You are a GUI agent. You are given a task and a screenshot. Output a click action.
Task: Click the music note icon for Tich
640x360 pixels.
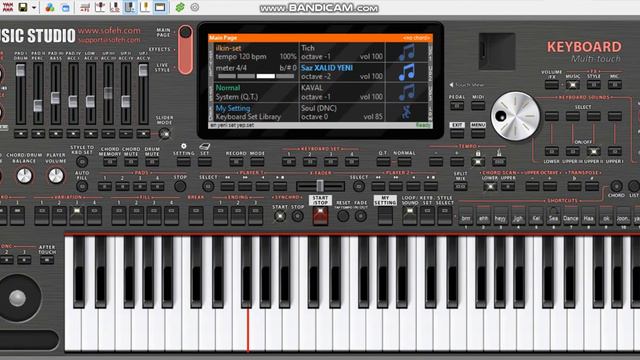tap(407, 52)
